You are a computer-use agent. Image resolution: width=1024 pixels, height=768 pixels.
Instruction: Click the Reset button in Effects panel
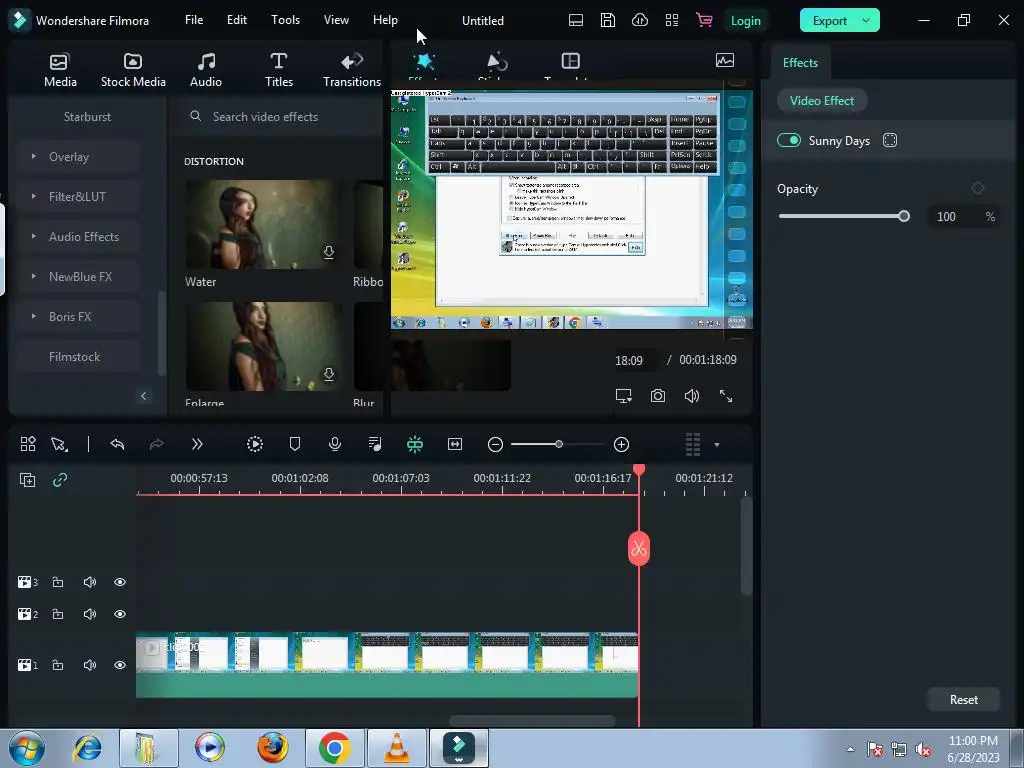(x=963, y=699)
